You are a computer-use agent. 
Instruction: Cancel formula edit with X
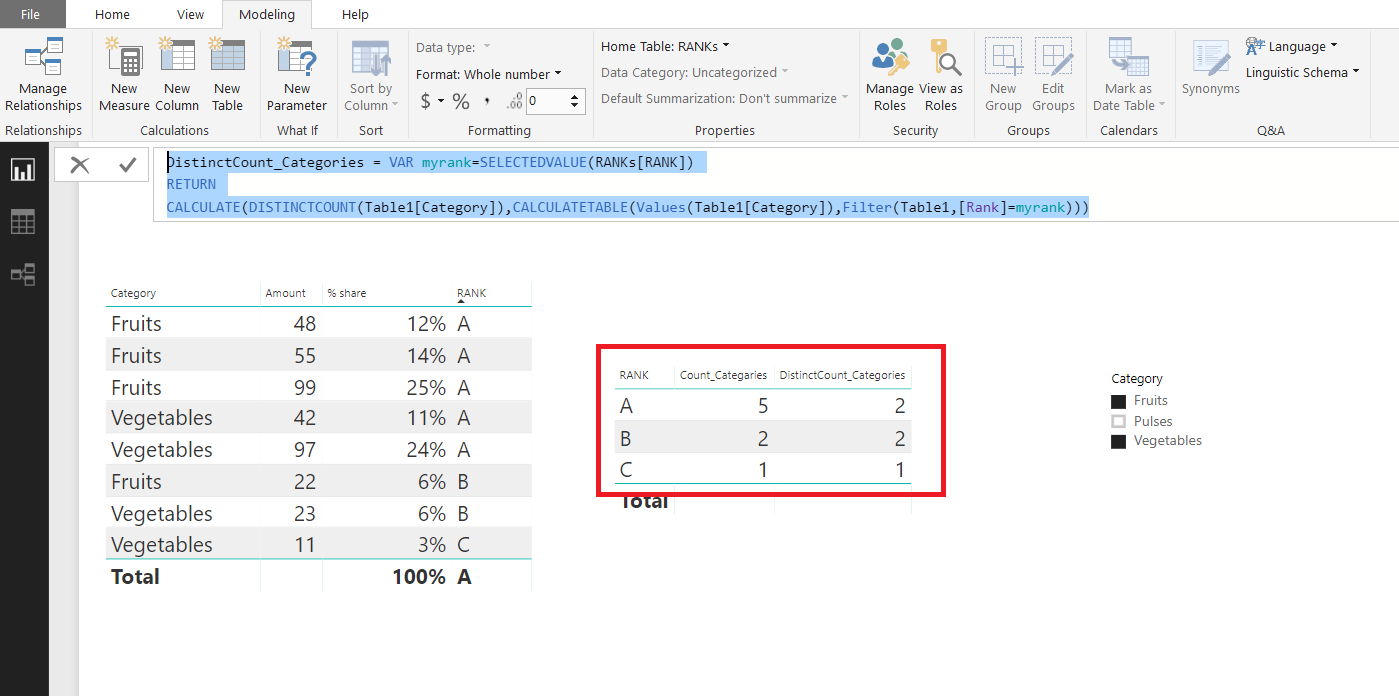(x=80, y=166)
